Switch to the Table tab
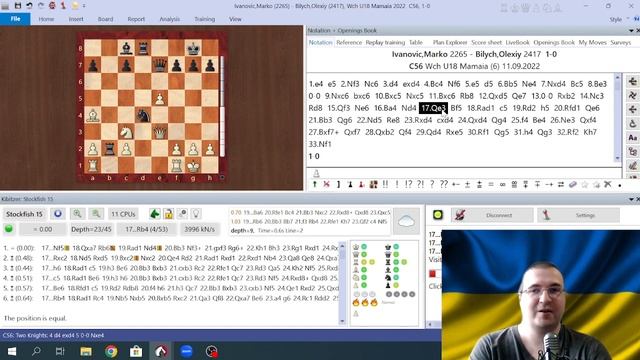Screen dimensions: 640x360 click(416, 42)
